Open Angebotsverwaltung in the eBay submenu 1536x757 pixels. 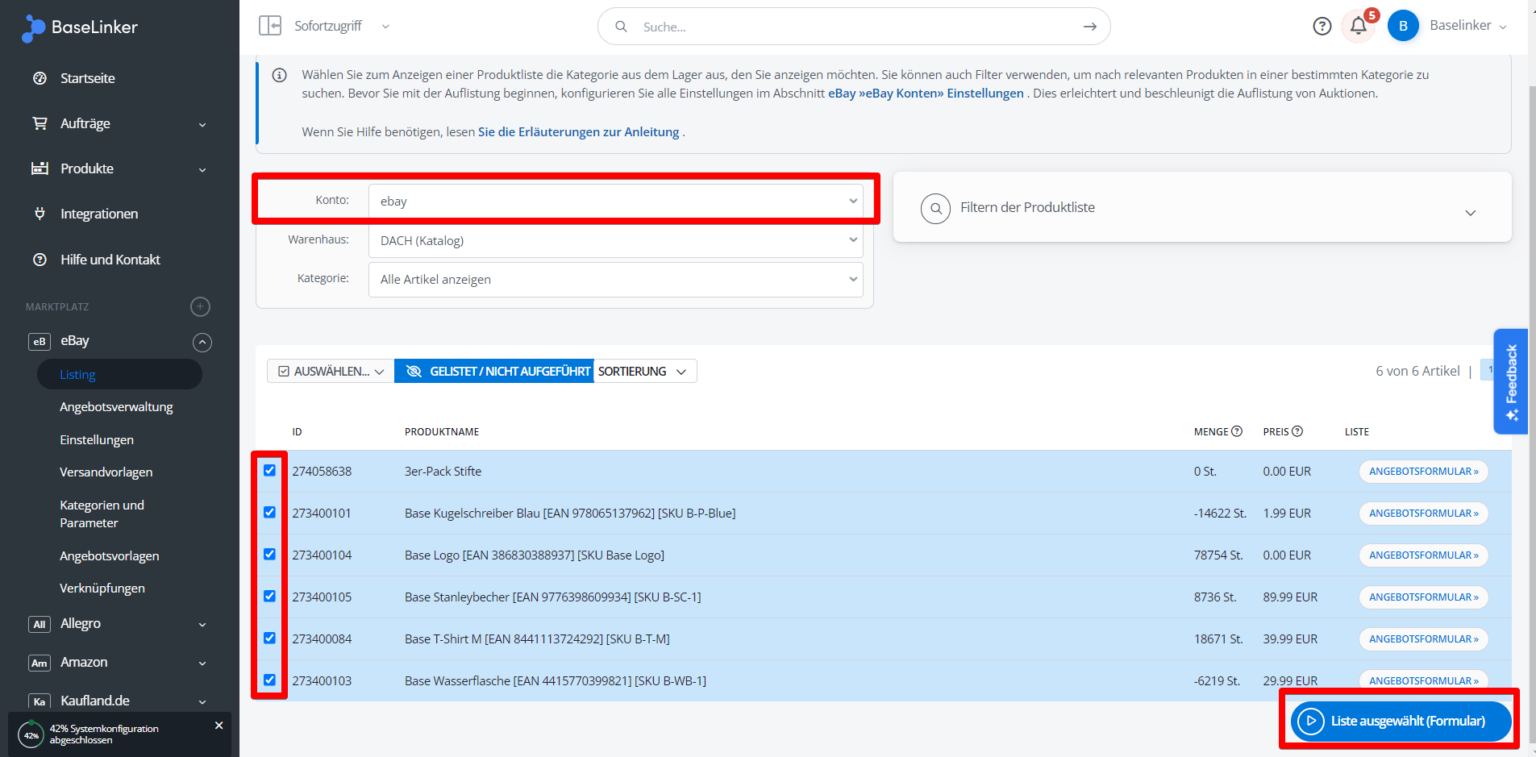(x=116, y=407)
